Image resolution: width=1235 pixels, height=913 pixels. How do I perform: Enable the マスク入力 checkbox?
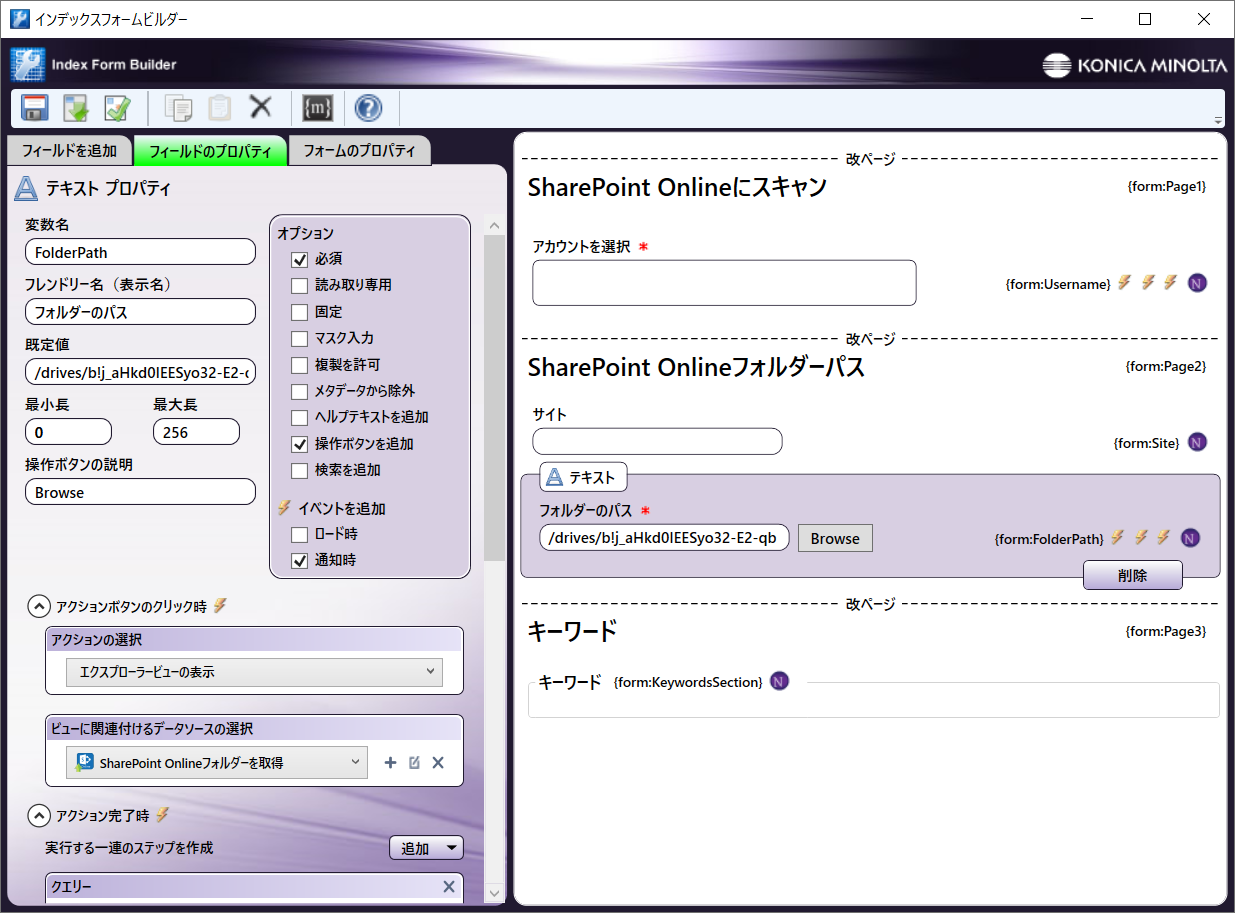299,338
